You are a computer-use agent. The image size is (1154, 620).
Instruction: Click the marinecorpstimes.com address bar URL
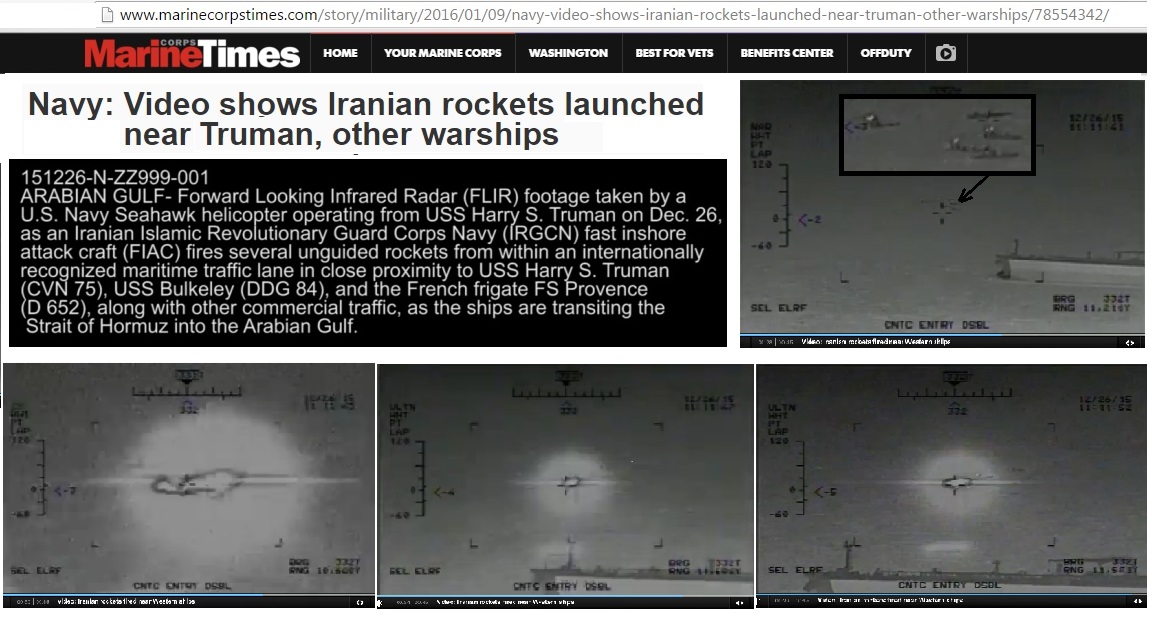614,14
